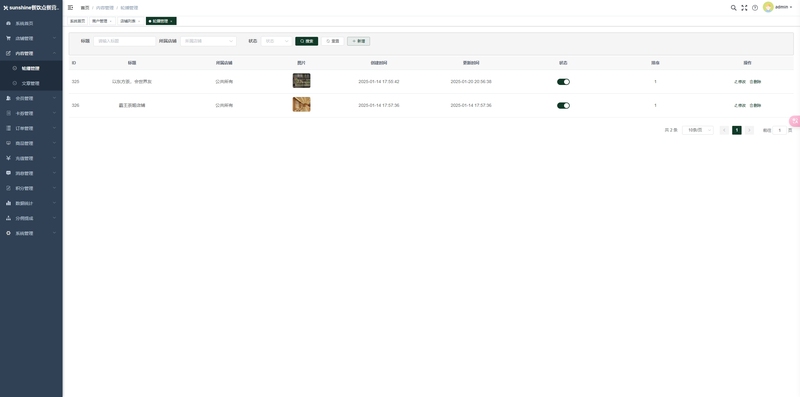Click the title search input field
This screenshot has height=397, width=800.
pyautogui.click(x=124, y=41)
